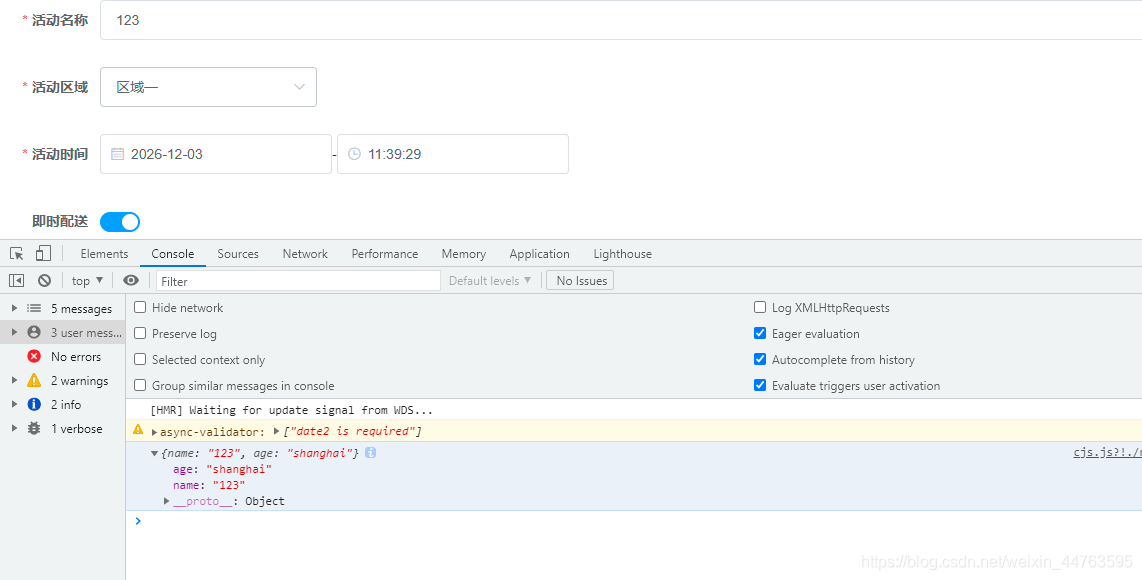The height and width of the screenshot is (580, 1142).
Task: Click the messages list icon
Action: [34, 308]
